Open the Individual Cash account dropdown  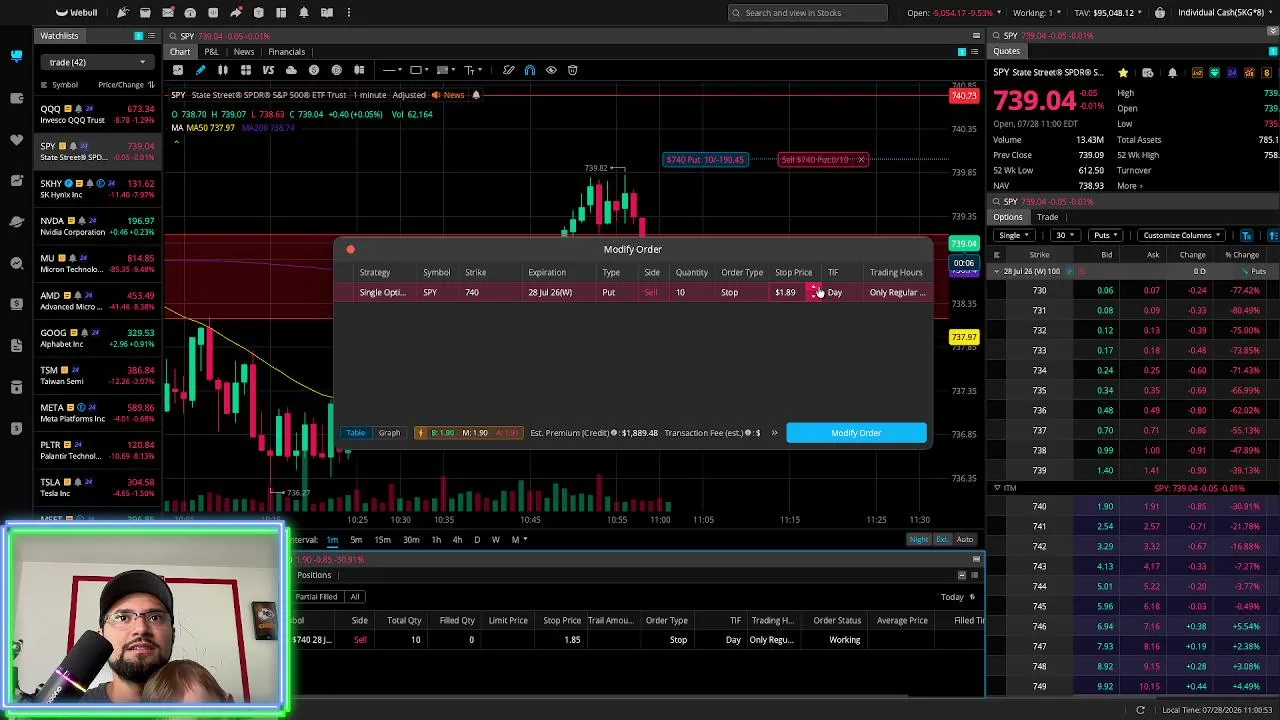(x=1224, y=13)
